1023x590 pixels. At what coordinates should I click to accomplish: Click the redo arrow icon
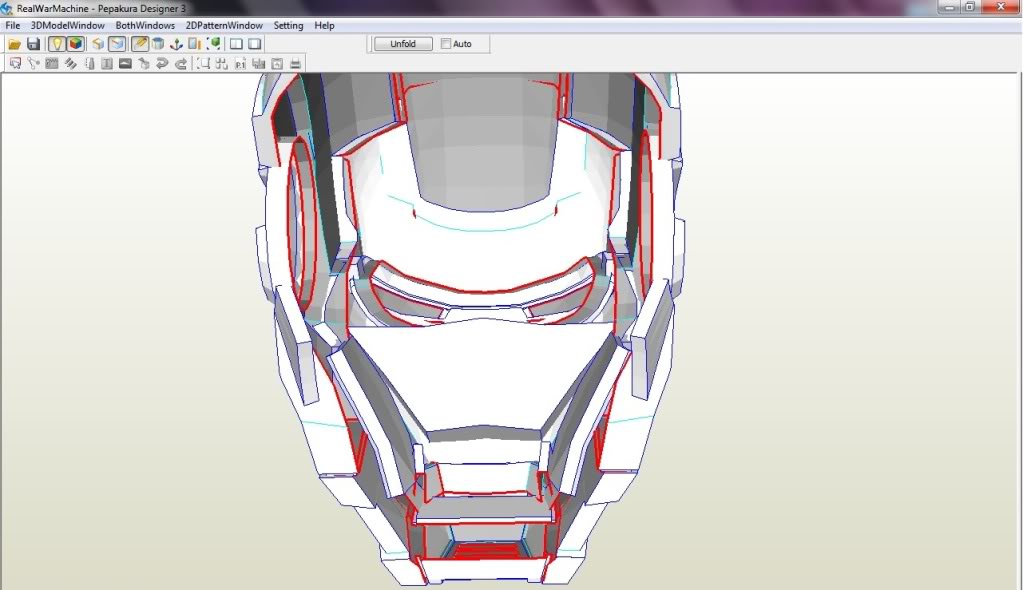(x=181, y=64)
